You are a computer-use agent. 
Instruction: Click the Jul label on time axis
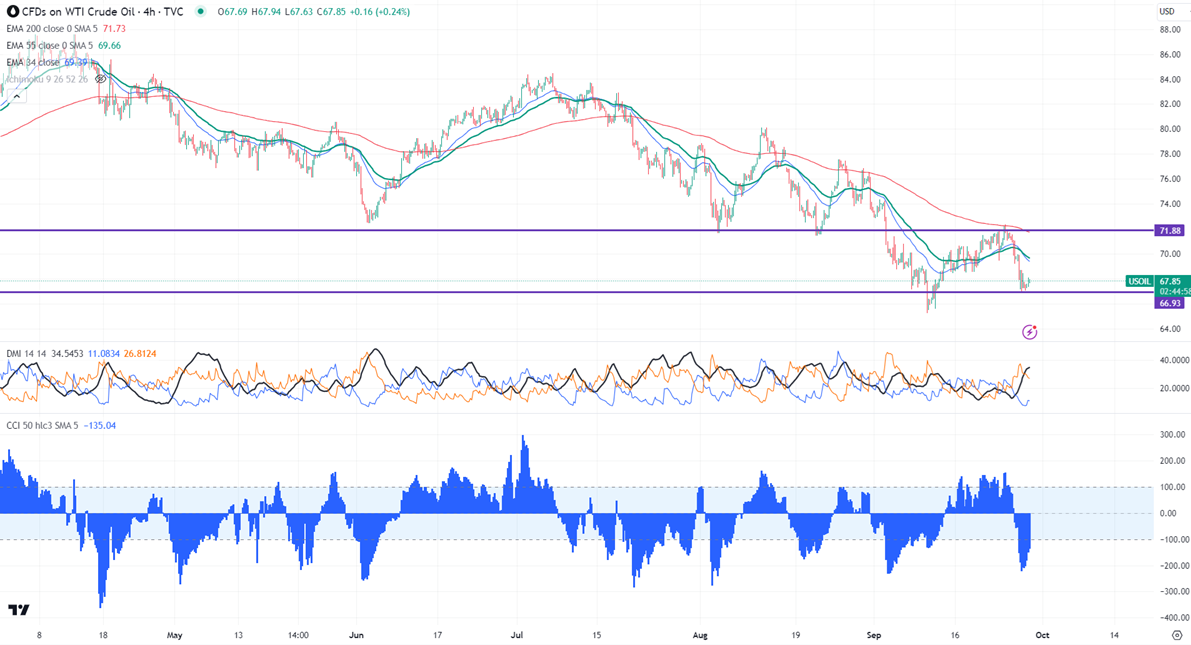[517, 635]
